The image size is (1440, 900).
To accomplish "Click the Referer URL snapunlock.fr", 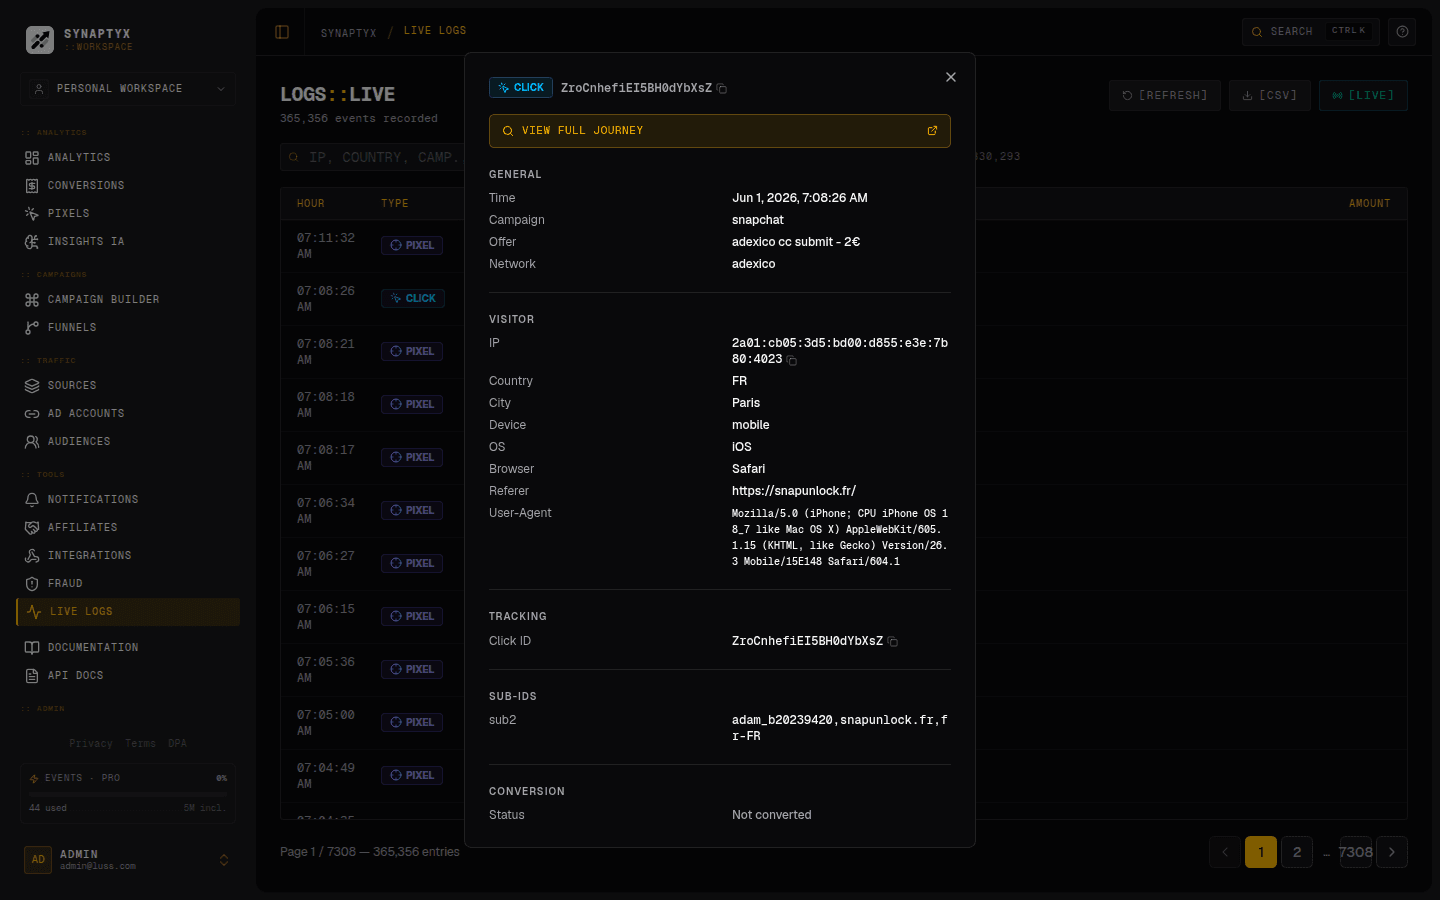I will pyautogui.click(x=794, y=491).
